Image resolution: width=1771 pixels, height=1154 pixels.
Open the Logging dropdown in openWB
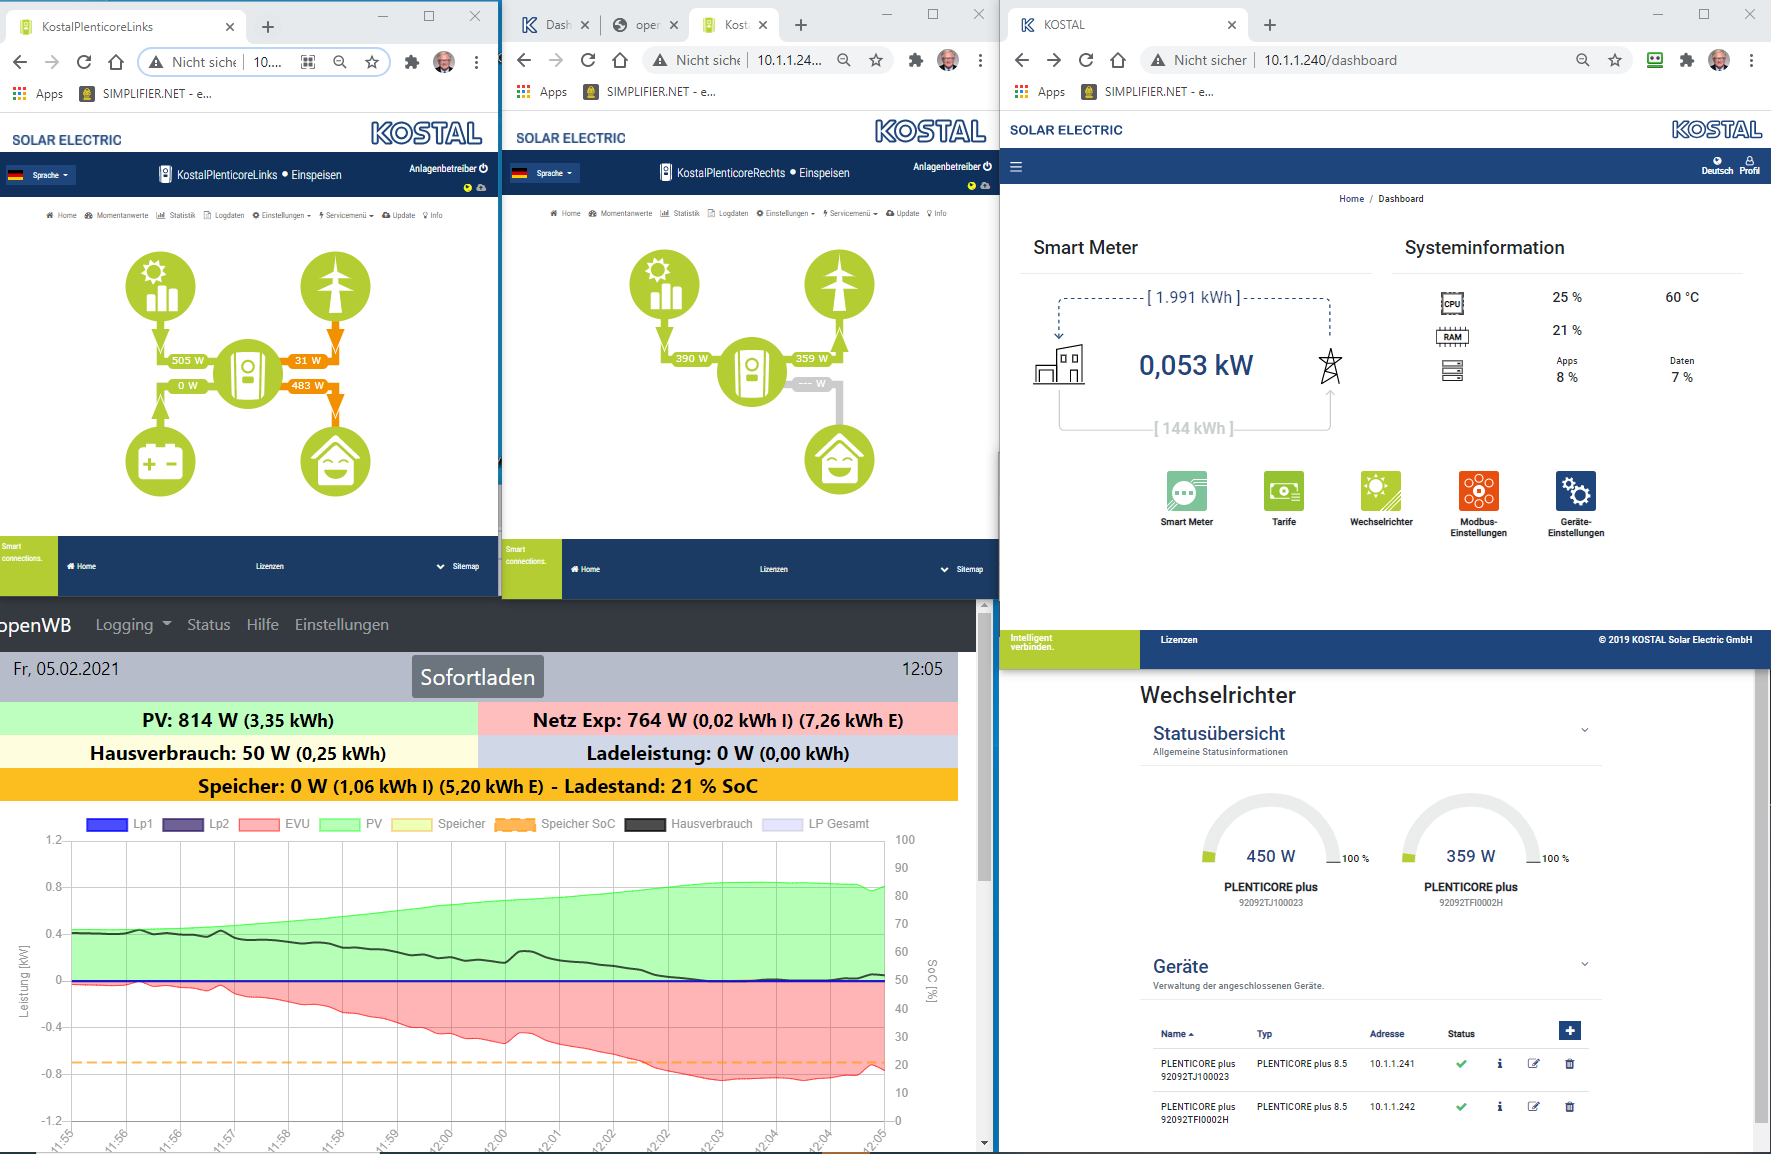coord(133,625)
